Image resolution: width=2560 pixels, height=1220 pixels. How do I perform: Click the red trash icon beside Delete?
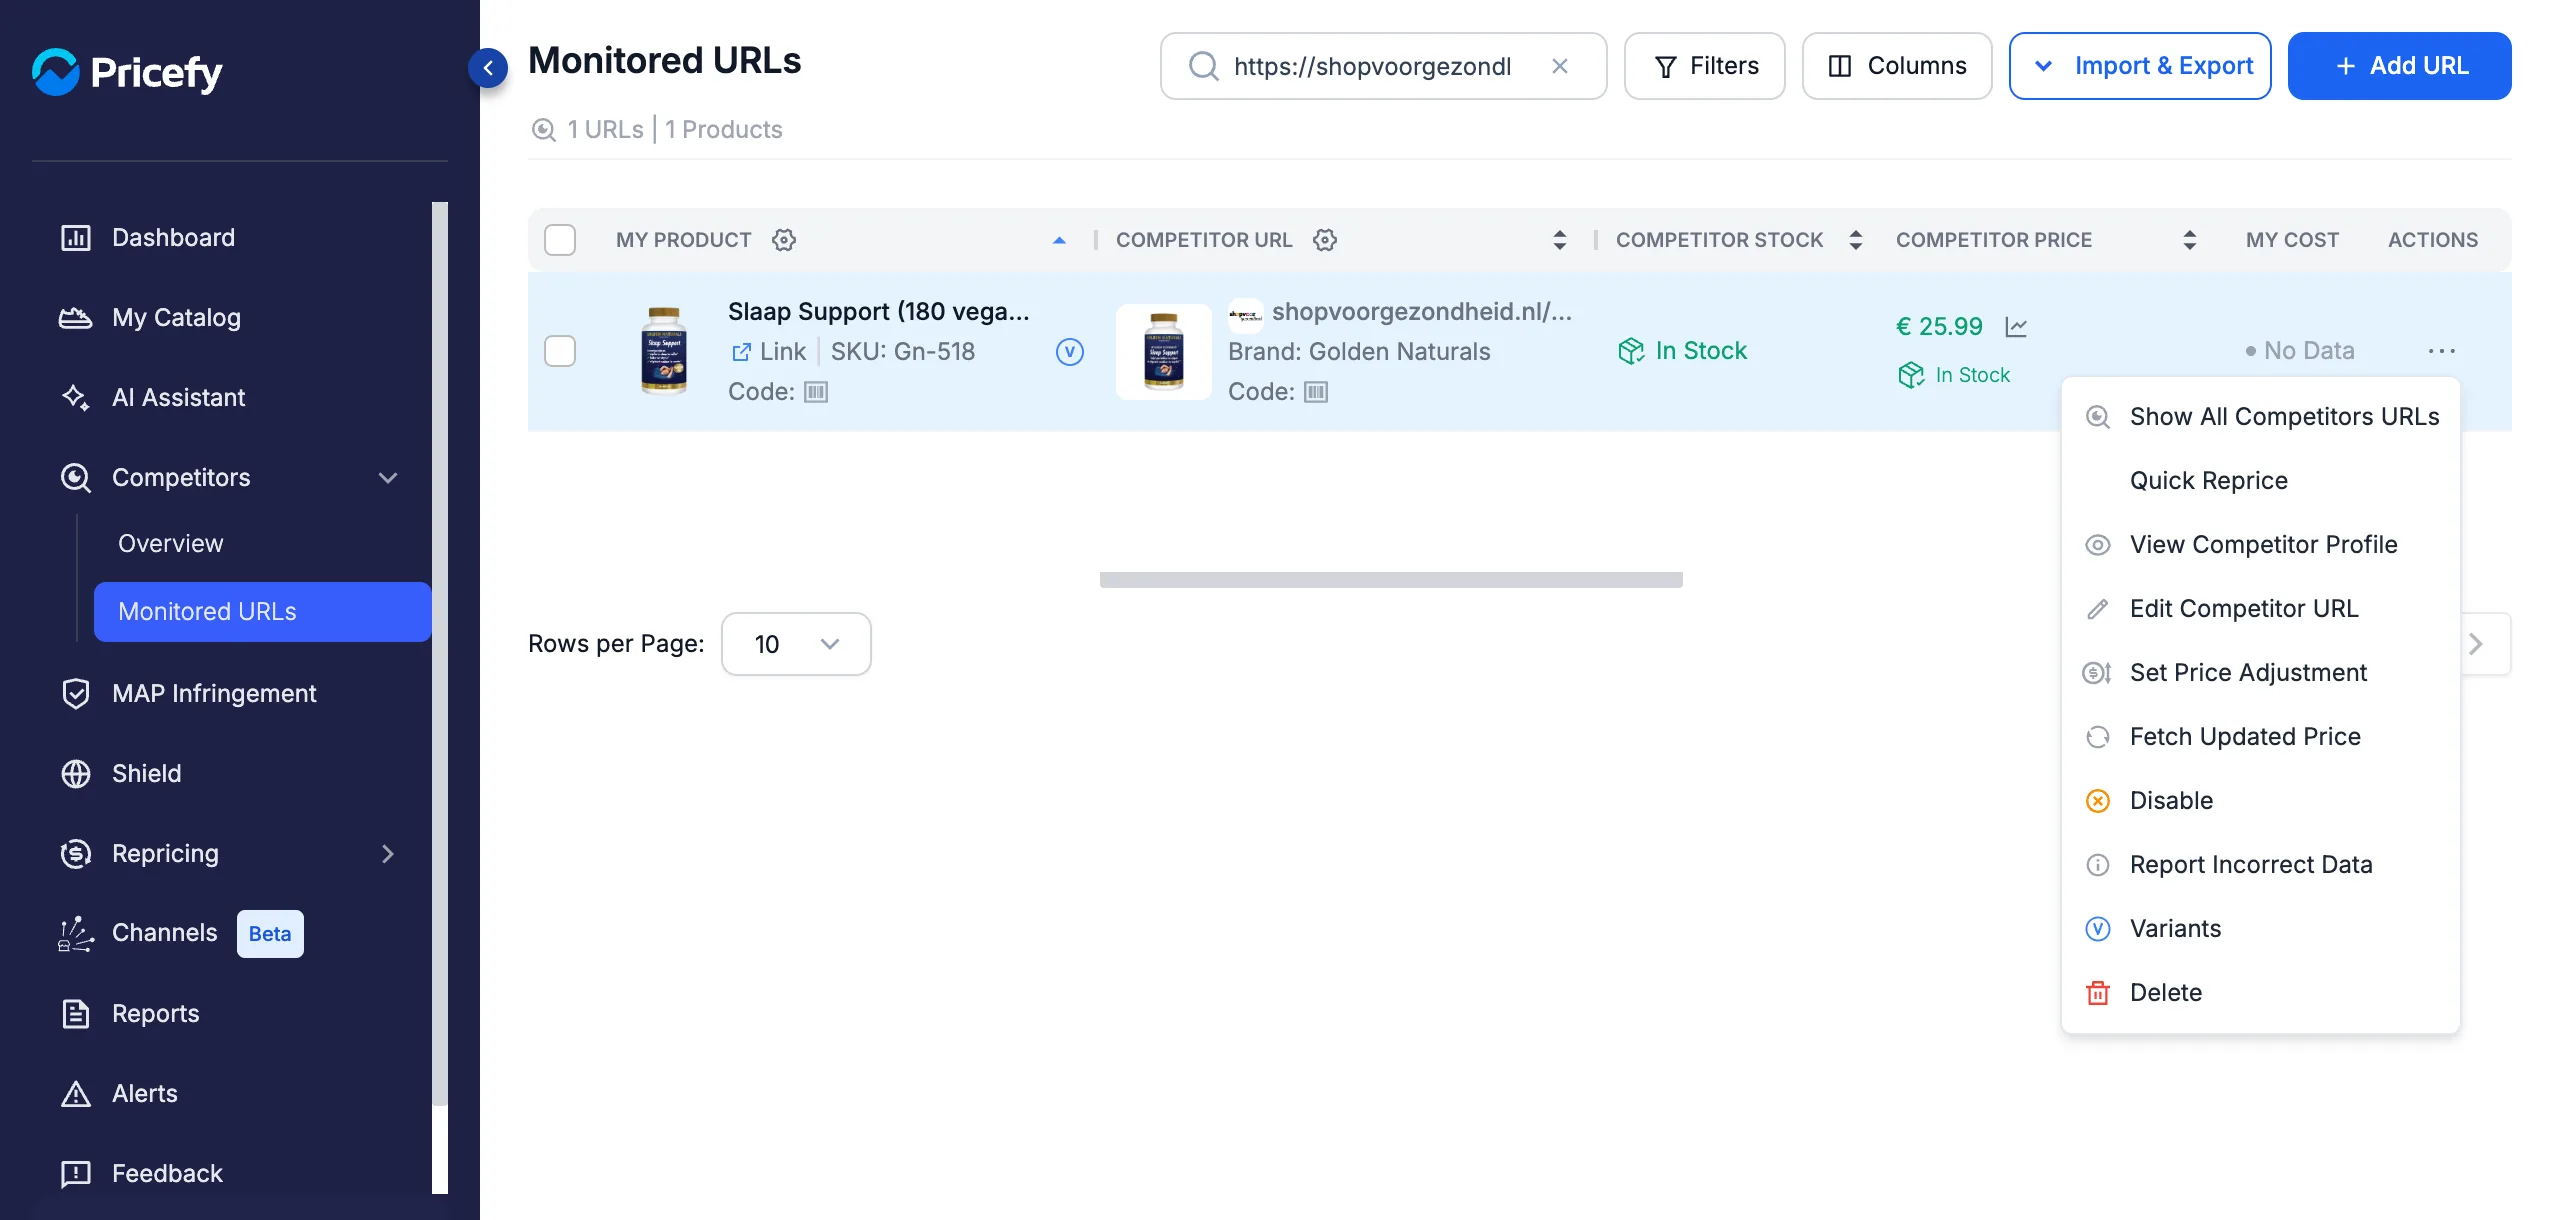coord(2098,993)
